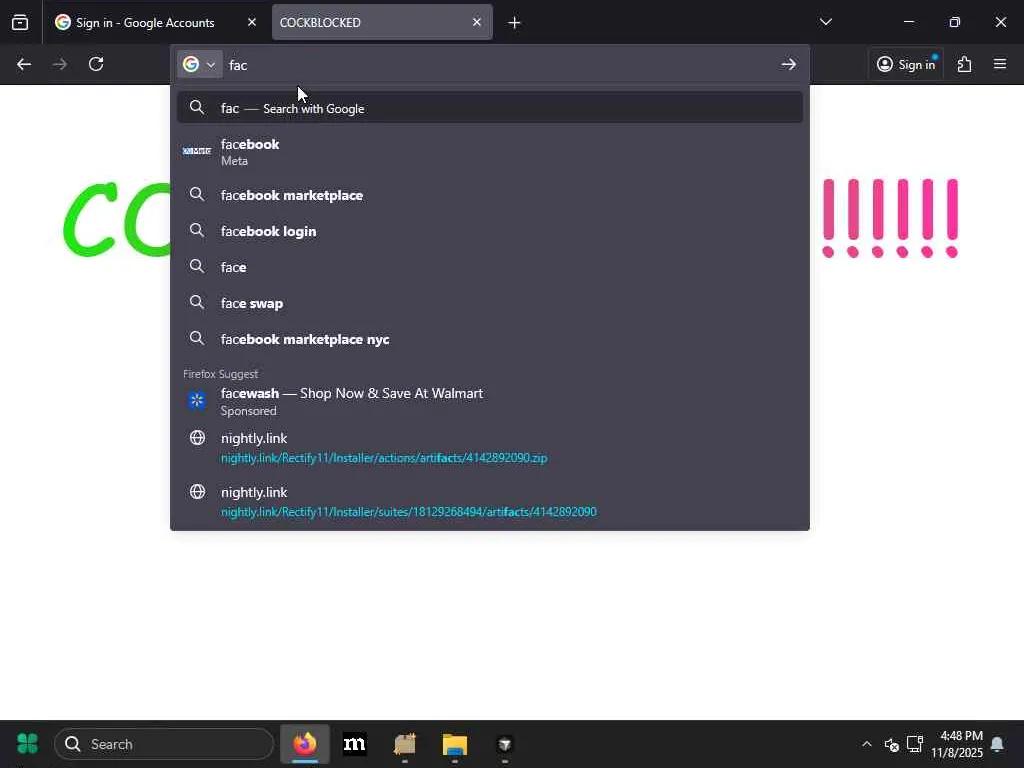Open the clock showing 4:48 PM
Viewport: 1024px width, 768px height.
(x=957, y=744)
